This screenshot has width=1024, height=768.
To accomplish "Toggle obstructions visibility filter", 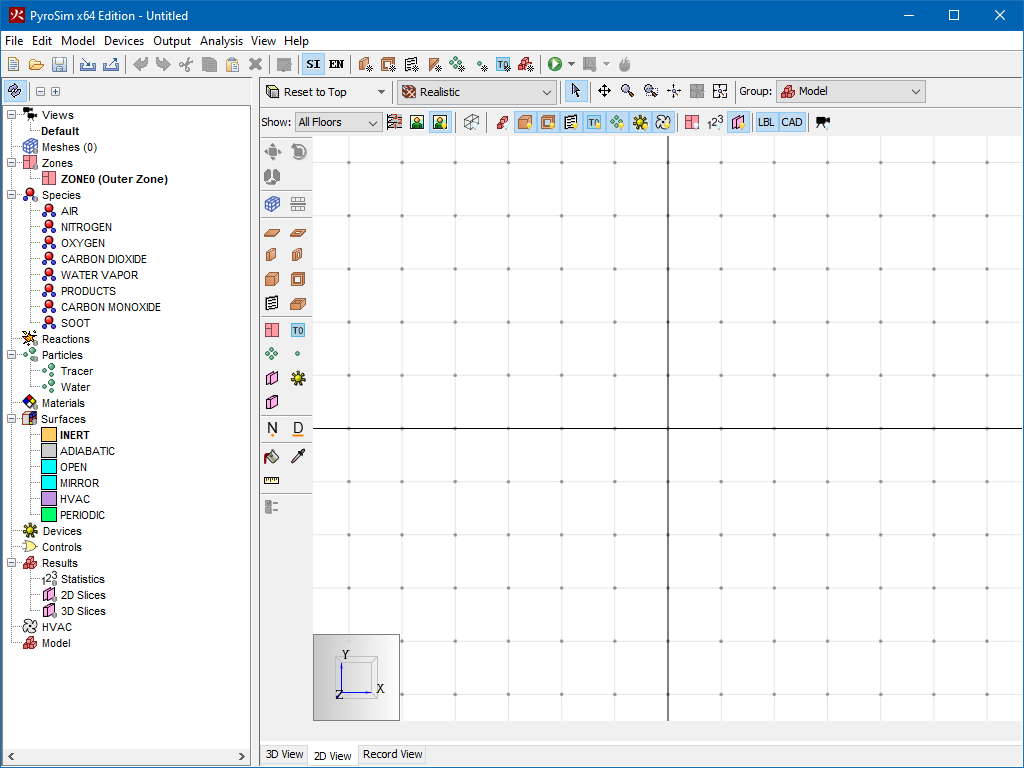I will 525,122.
